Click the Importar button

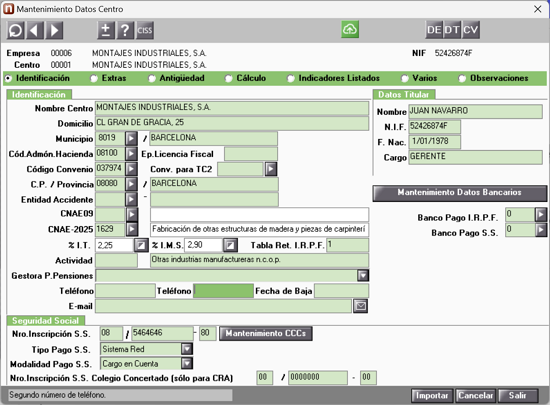click(x=432, y=396)
